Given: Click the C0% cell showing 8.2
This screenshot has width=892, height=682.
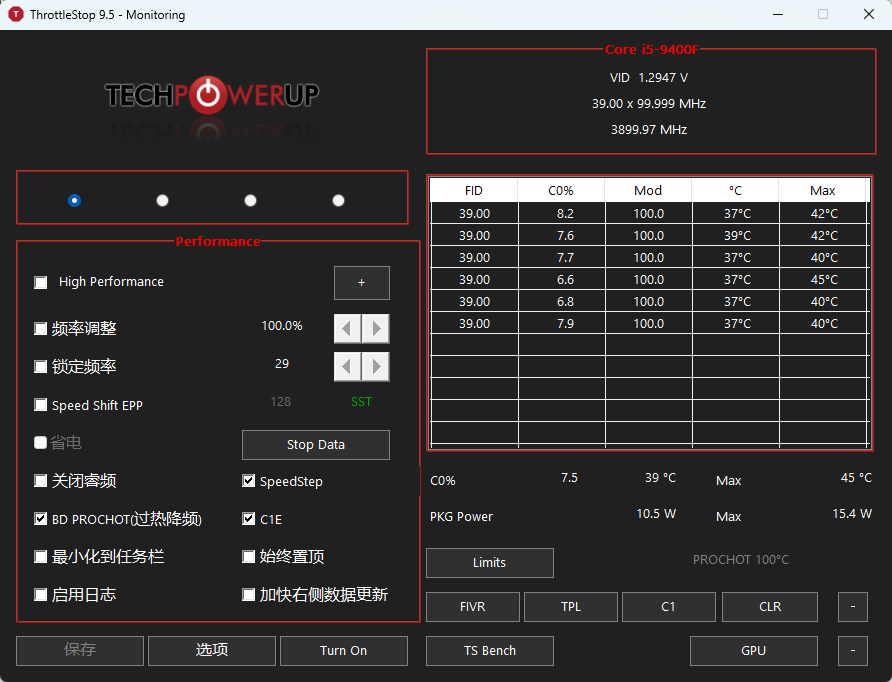Looking at the screenshot, I should coord(562,214).
